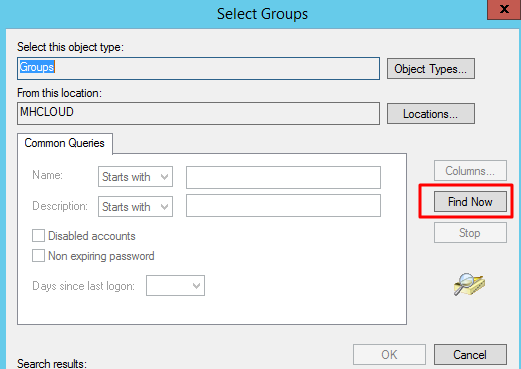Dismiss the dialog with Cancel
This screenshot has height=369, width=521.
tap(470, 354)
